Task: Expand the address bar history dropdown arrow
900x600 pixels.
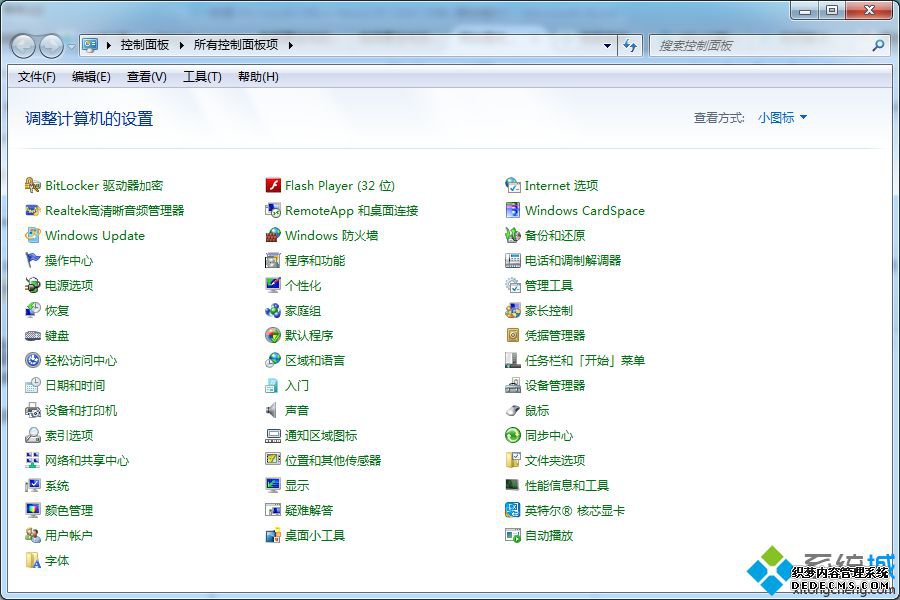Action: pos(607,45)
